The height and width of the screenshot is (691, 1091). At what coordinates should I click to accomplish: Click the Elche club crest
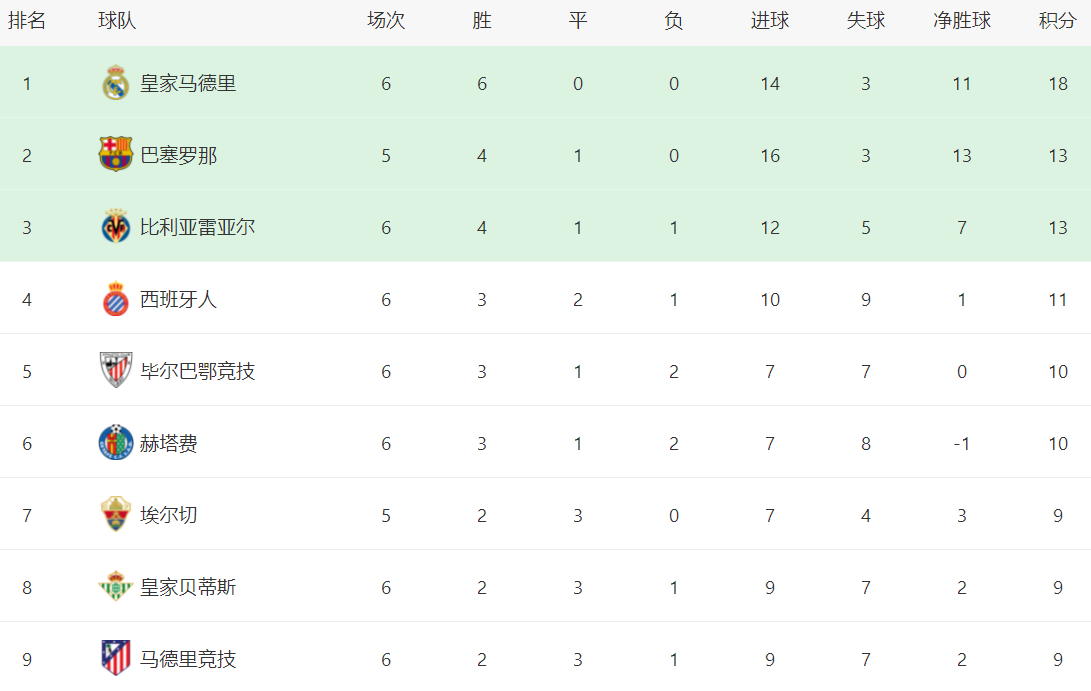pyautogui.click(x=116, y=515)
